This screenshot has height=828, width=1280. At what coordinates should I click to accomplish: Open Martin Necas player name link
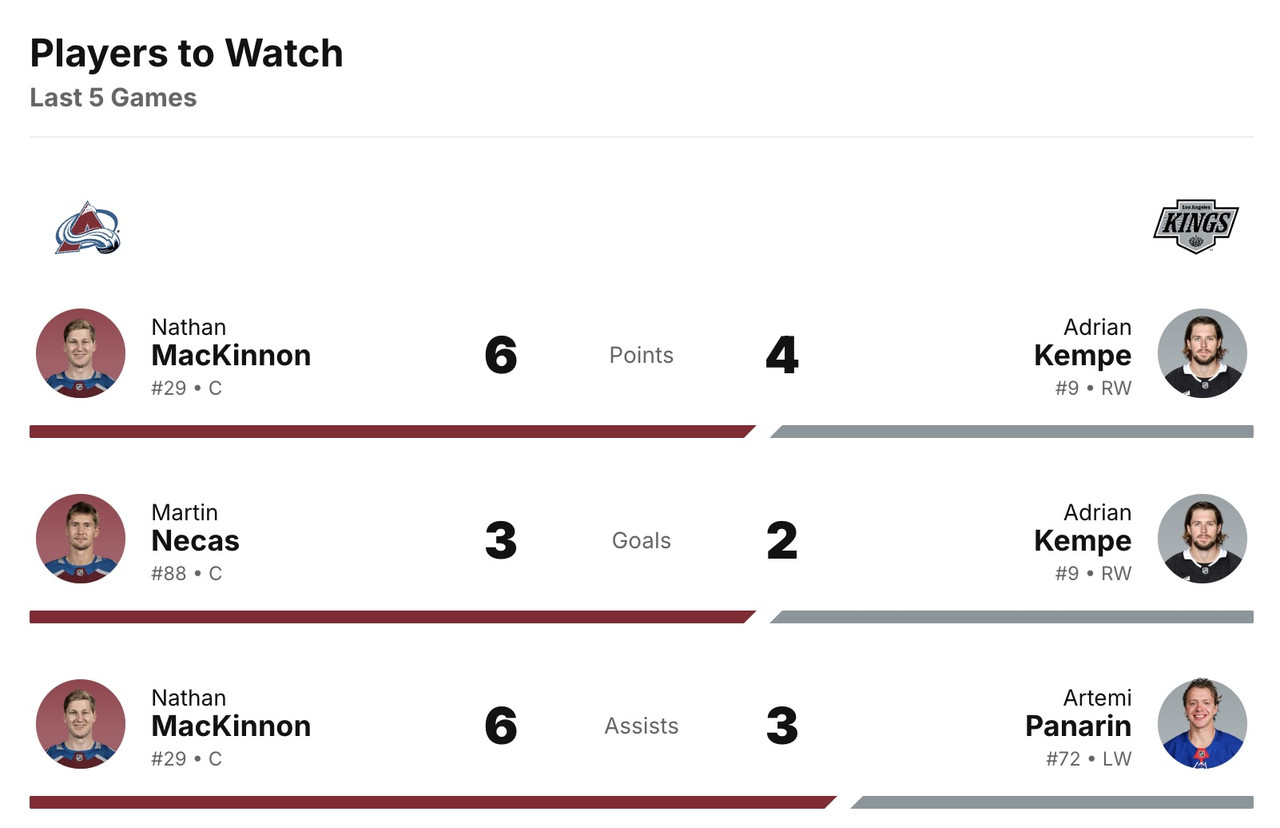[195, 540]
